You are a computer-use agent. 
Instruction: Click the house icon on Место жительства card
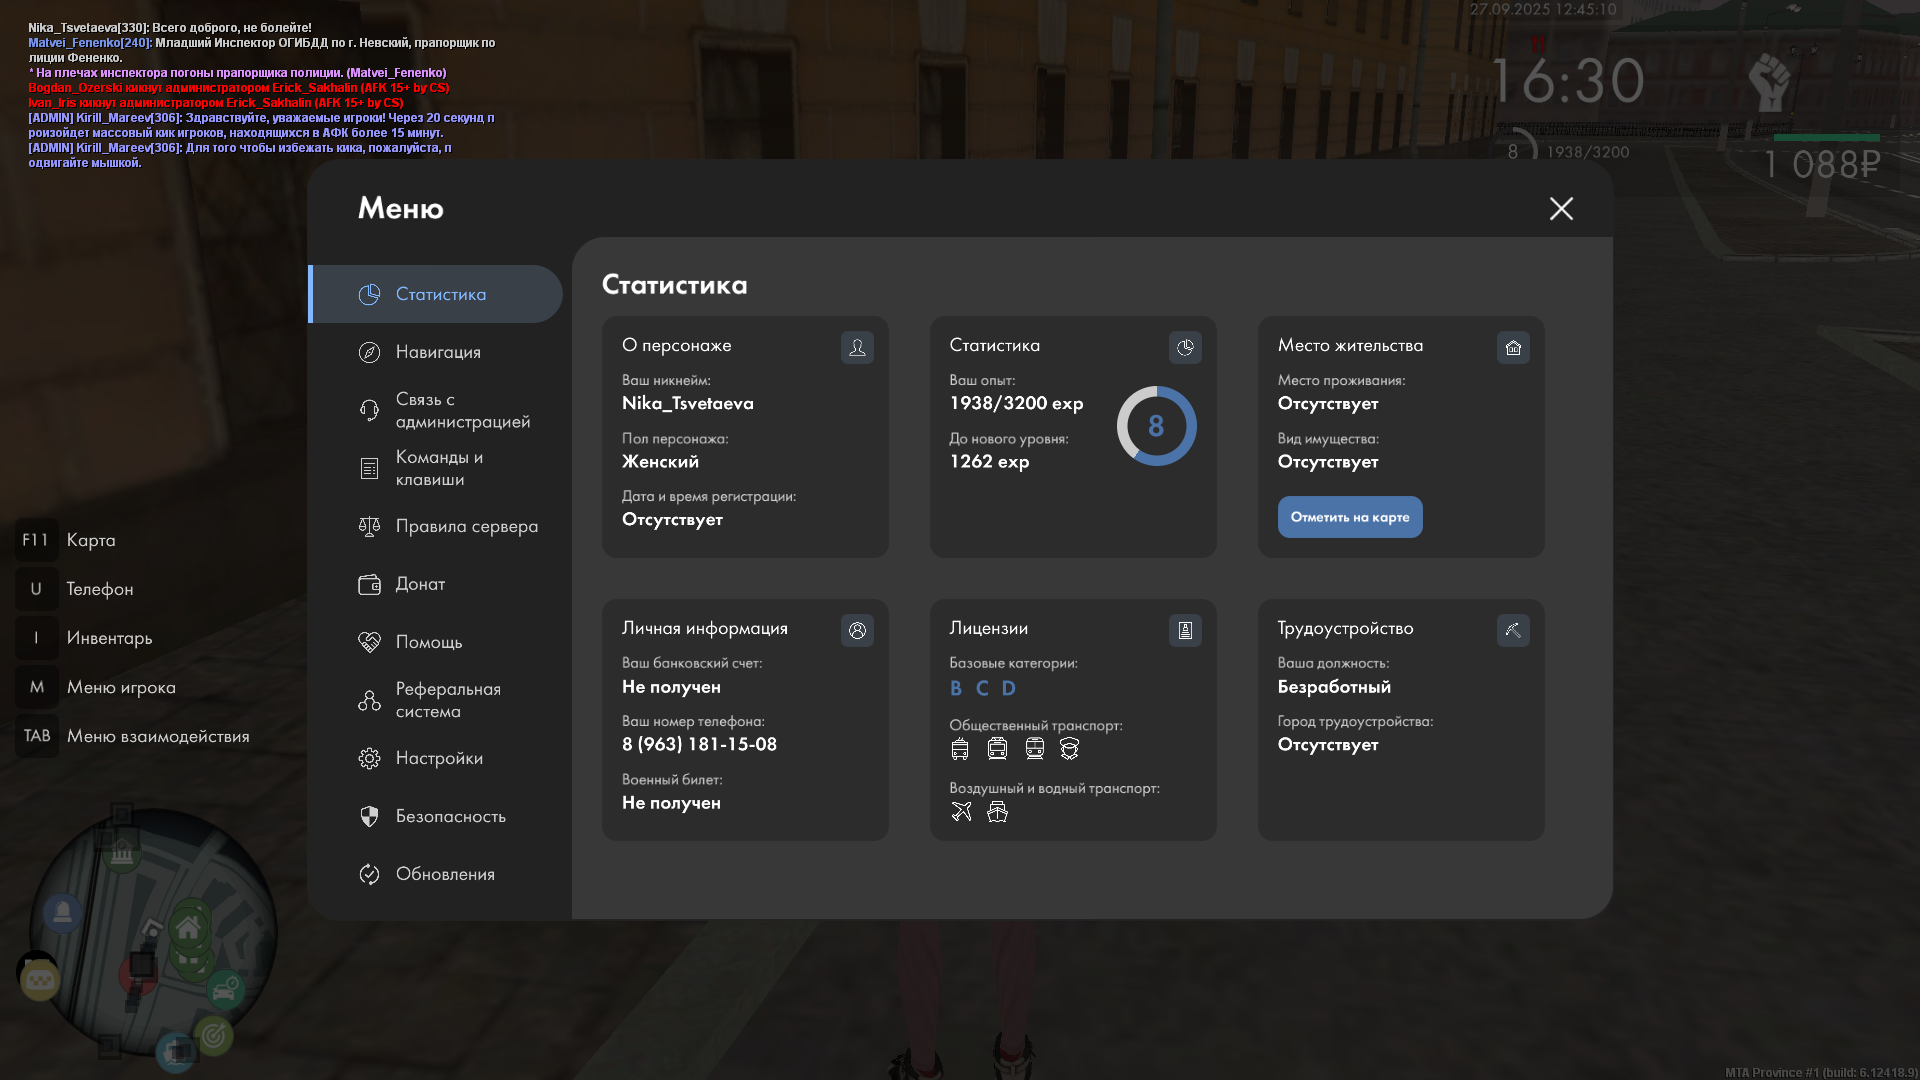[x=1513, y=347]
